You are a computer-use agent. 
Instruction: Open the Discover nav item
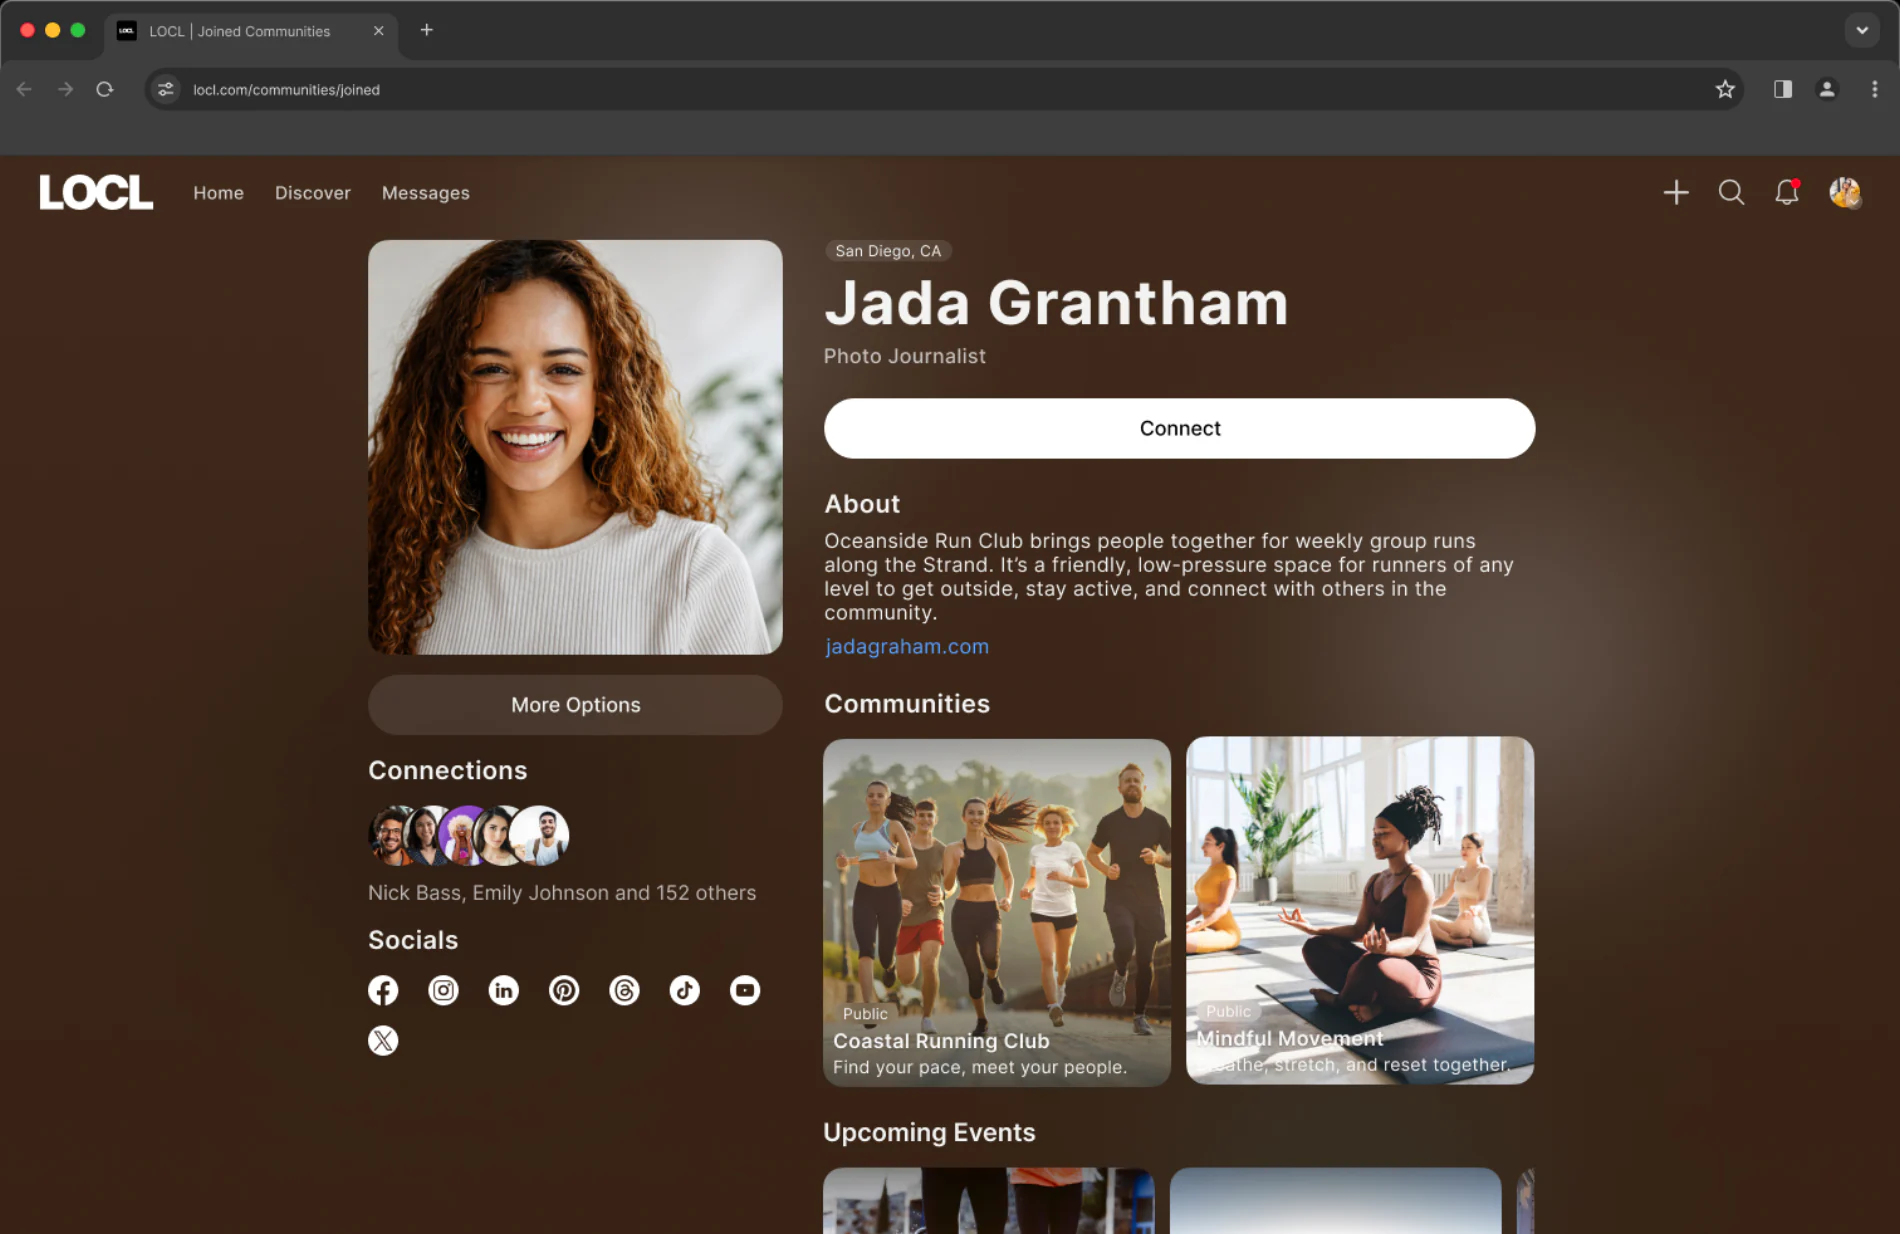(313, 193)
